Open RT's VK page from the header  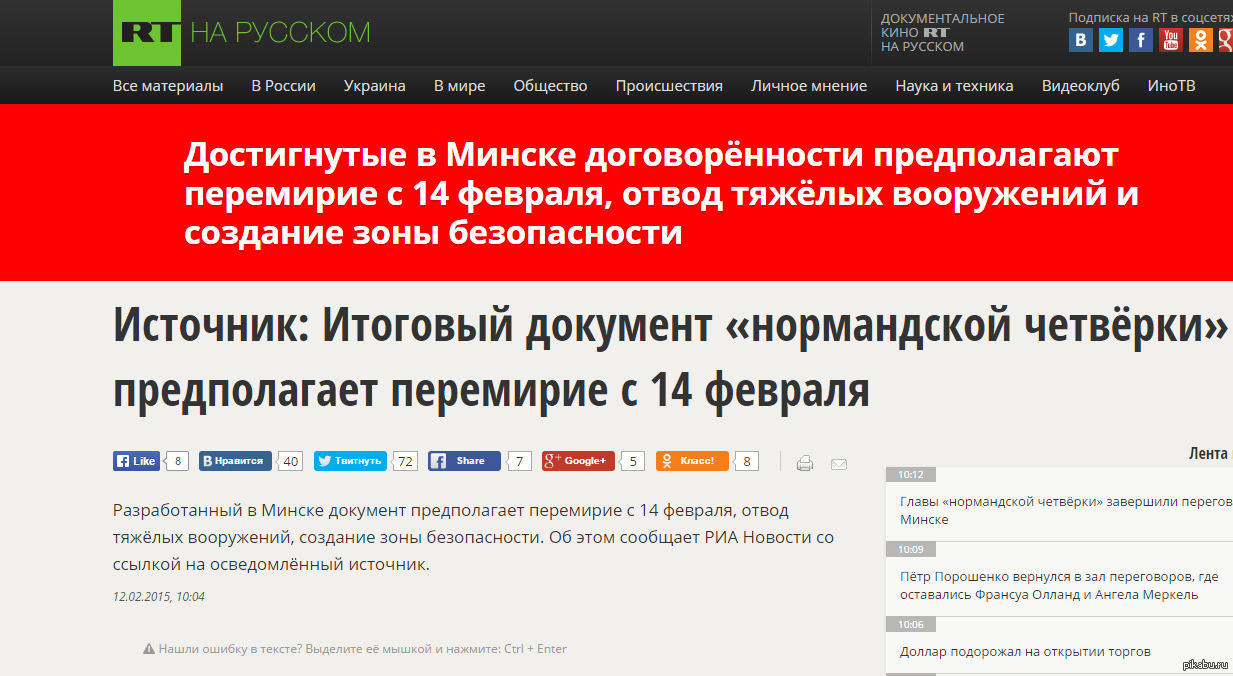coord(1080,40)
